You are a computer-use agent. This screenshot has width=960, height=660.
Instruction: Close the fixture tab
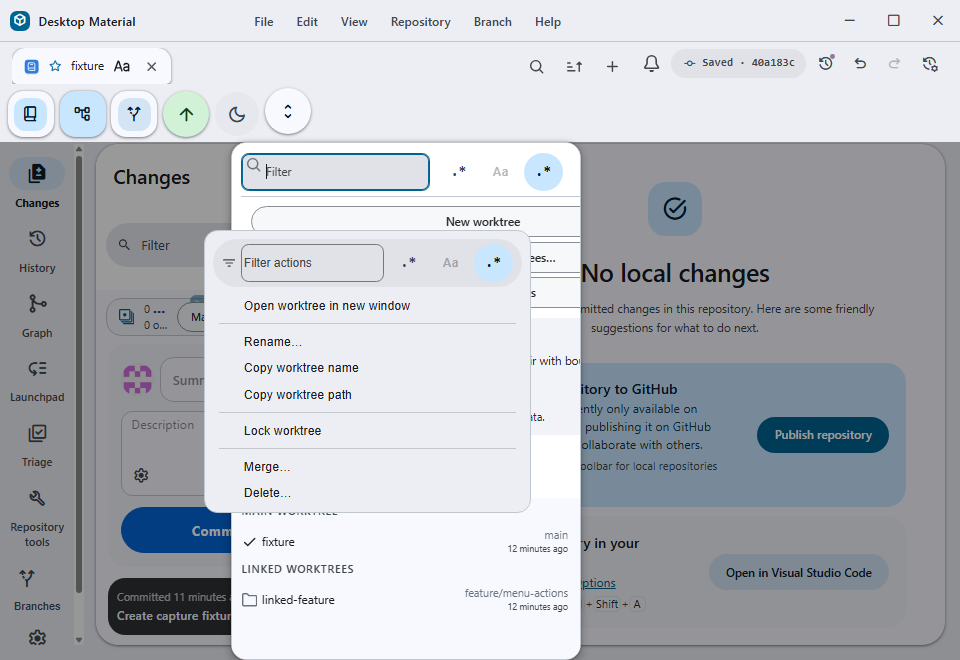pyautogui.click(x=152, y=66)
